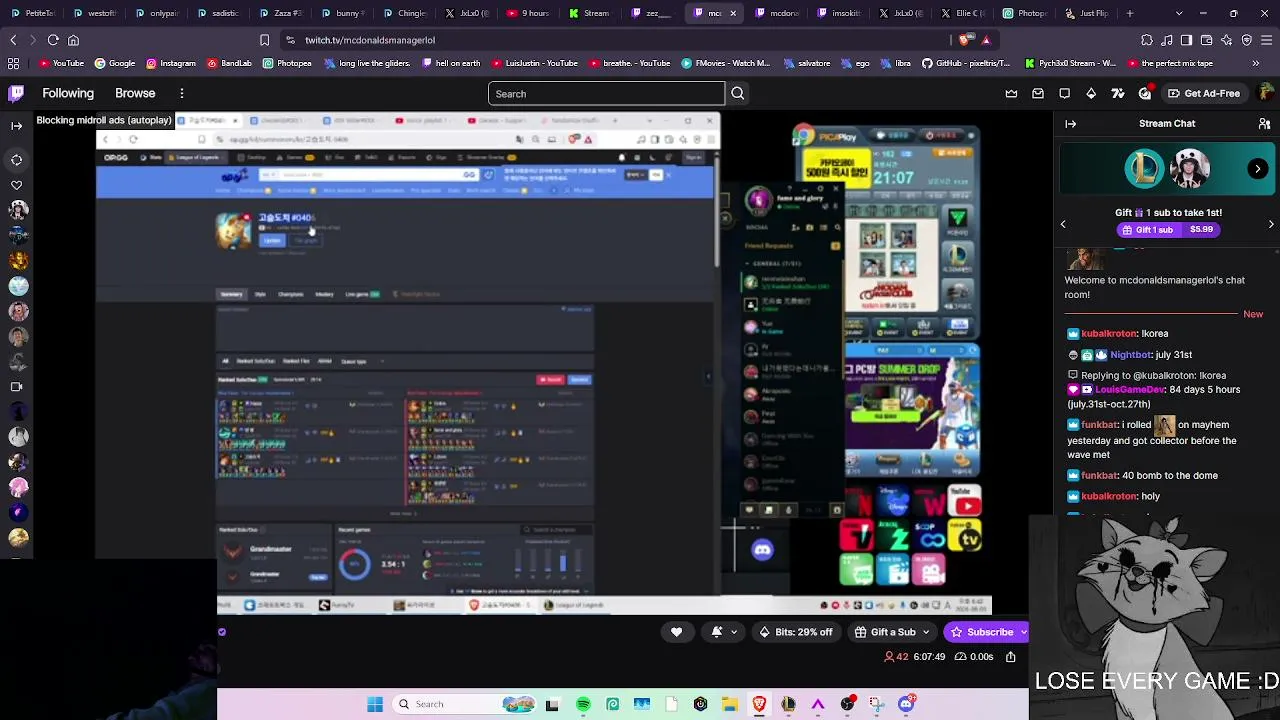This screenshot has width=1280, height=720.
Task: Focus the Twitch search field
Action: pyautogui.click(x=606, y=94)
